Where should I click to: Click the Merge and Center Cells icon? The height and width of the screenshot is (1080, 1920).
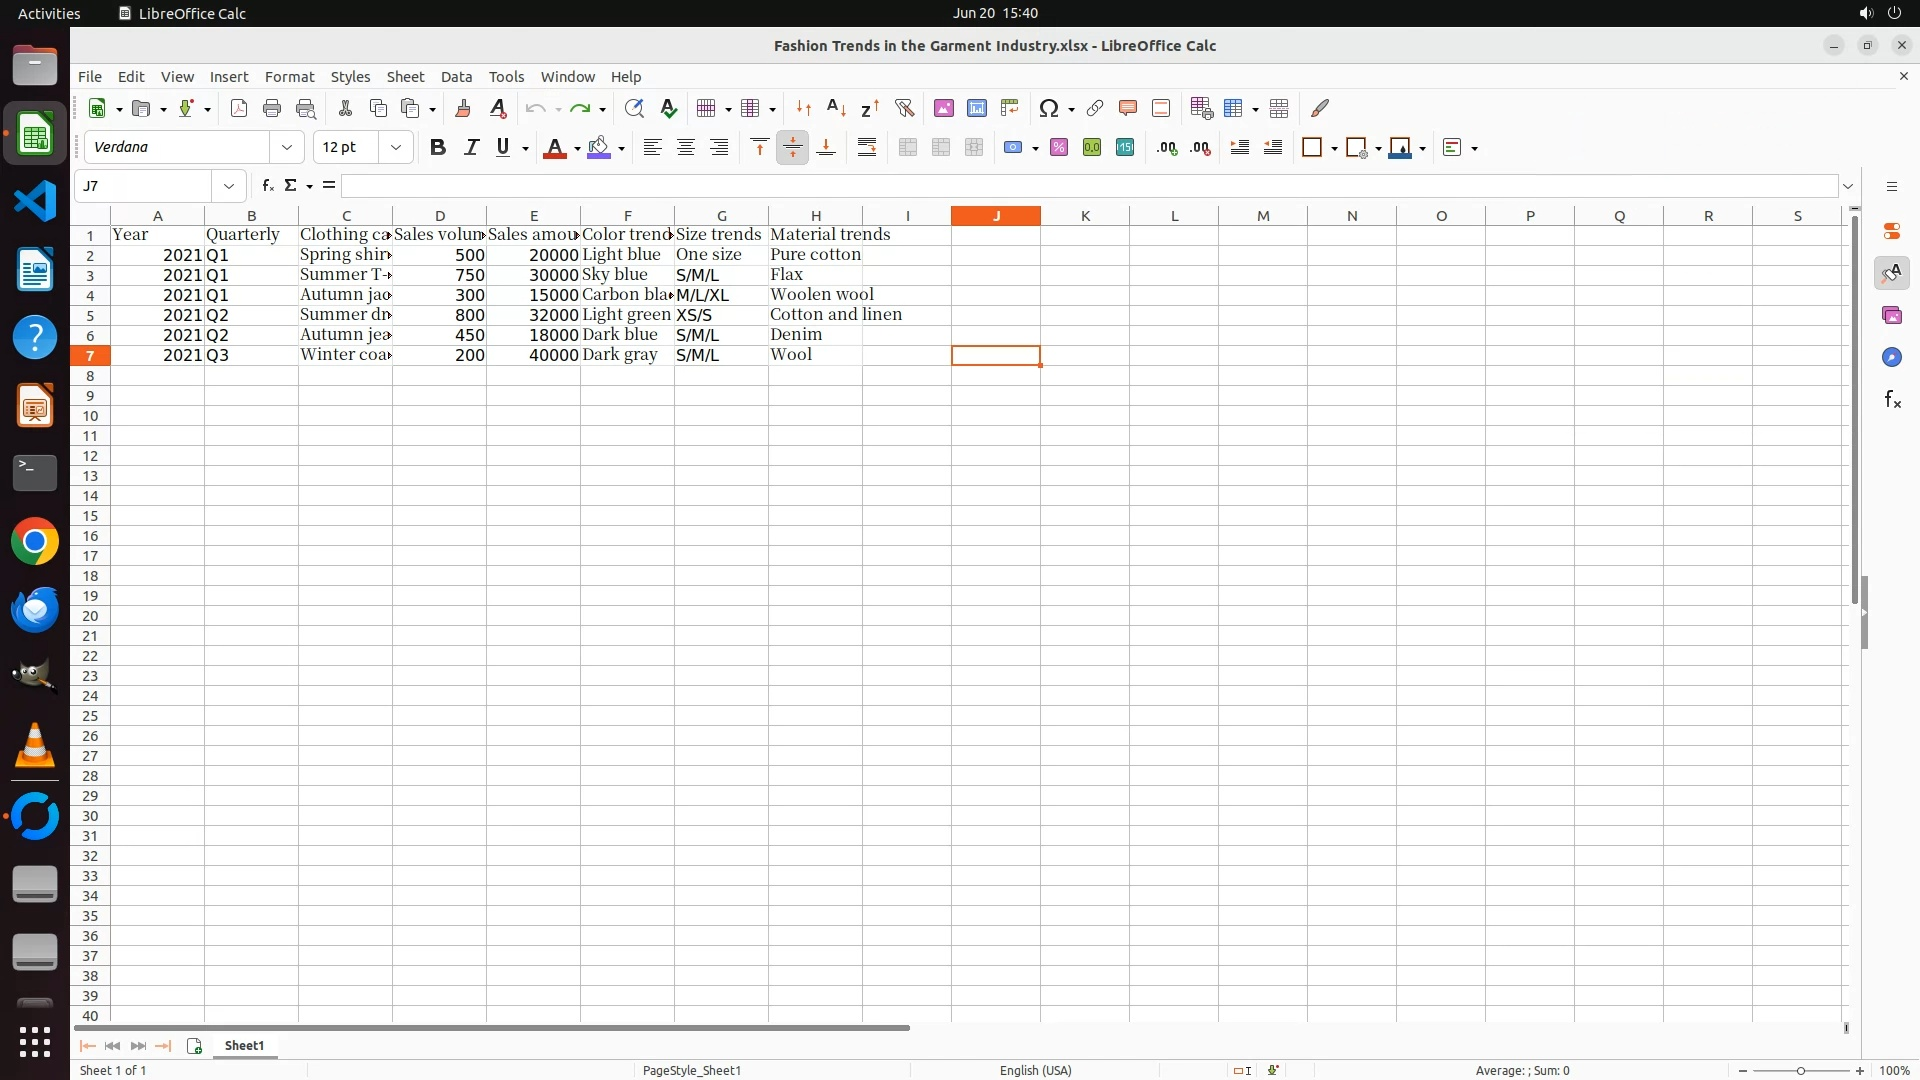coord(907,148)
